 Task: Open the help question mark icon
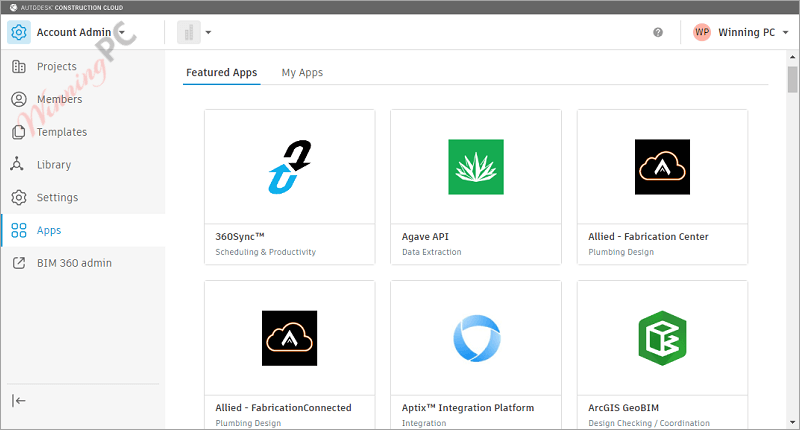[658, 32]
